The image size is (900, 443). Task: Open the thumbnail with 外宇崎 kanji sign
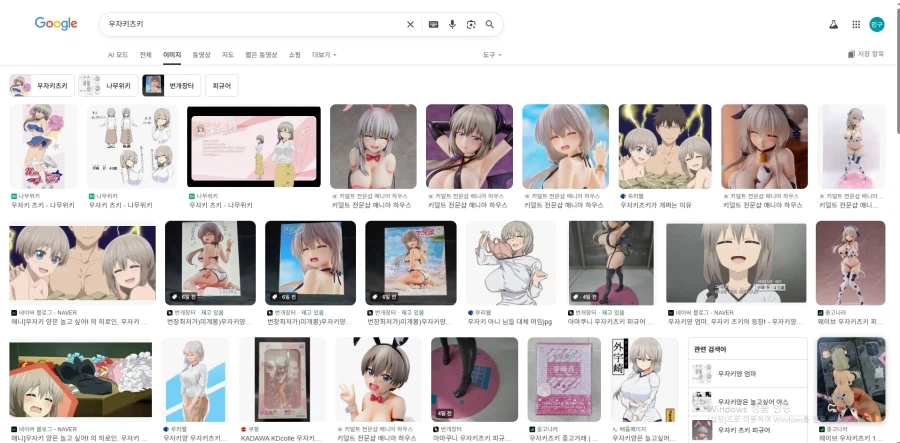pyautogui.click(x=644, y=379)
